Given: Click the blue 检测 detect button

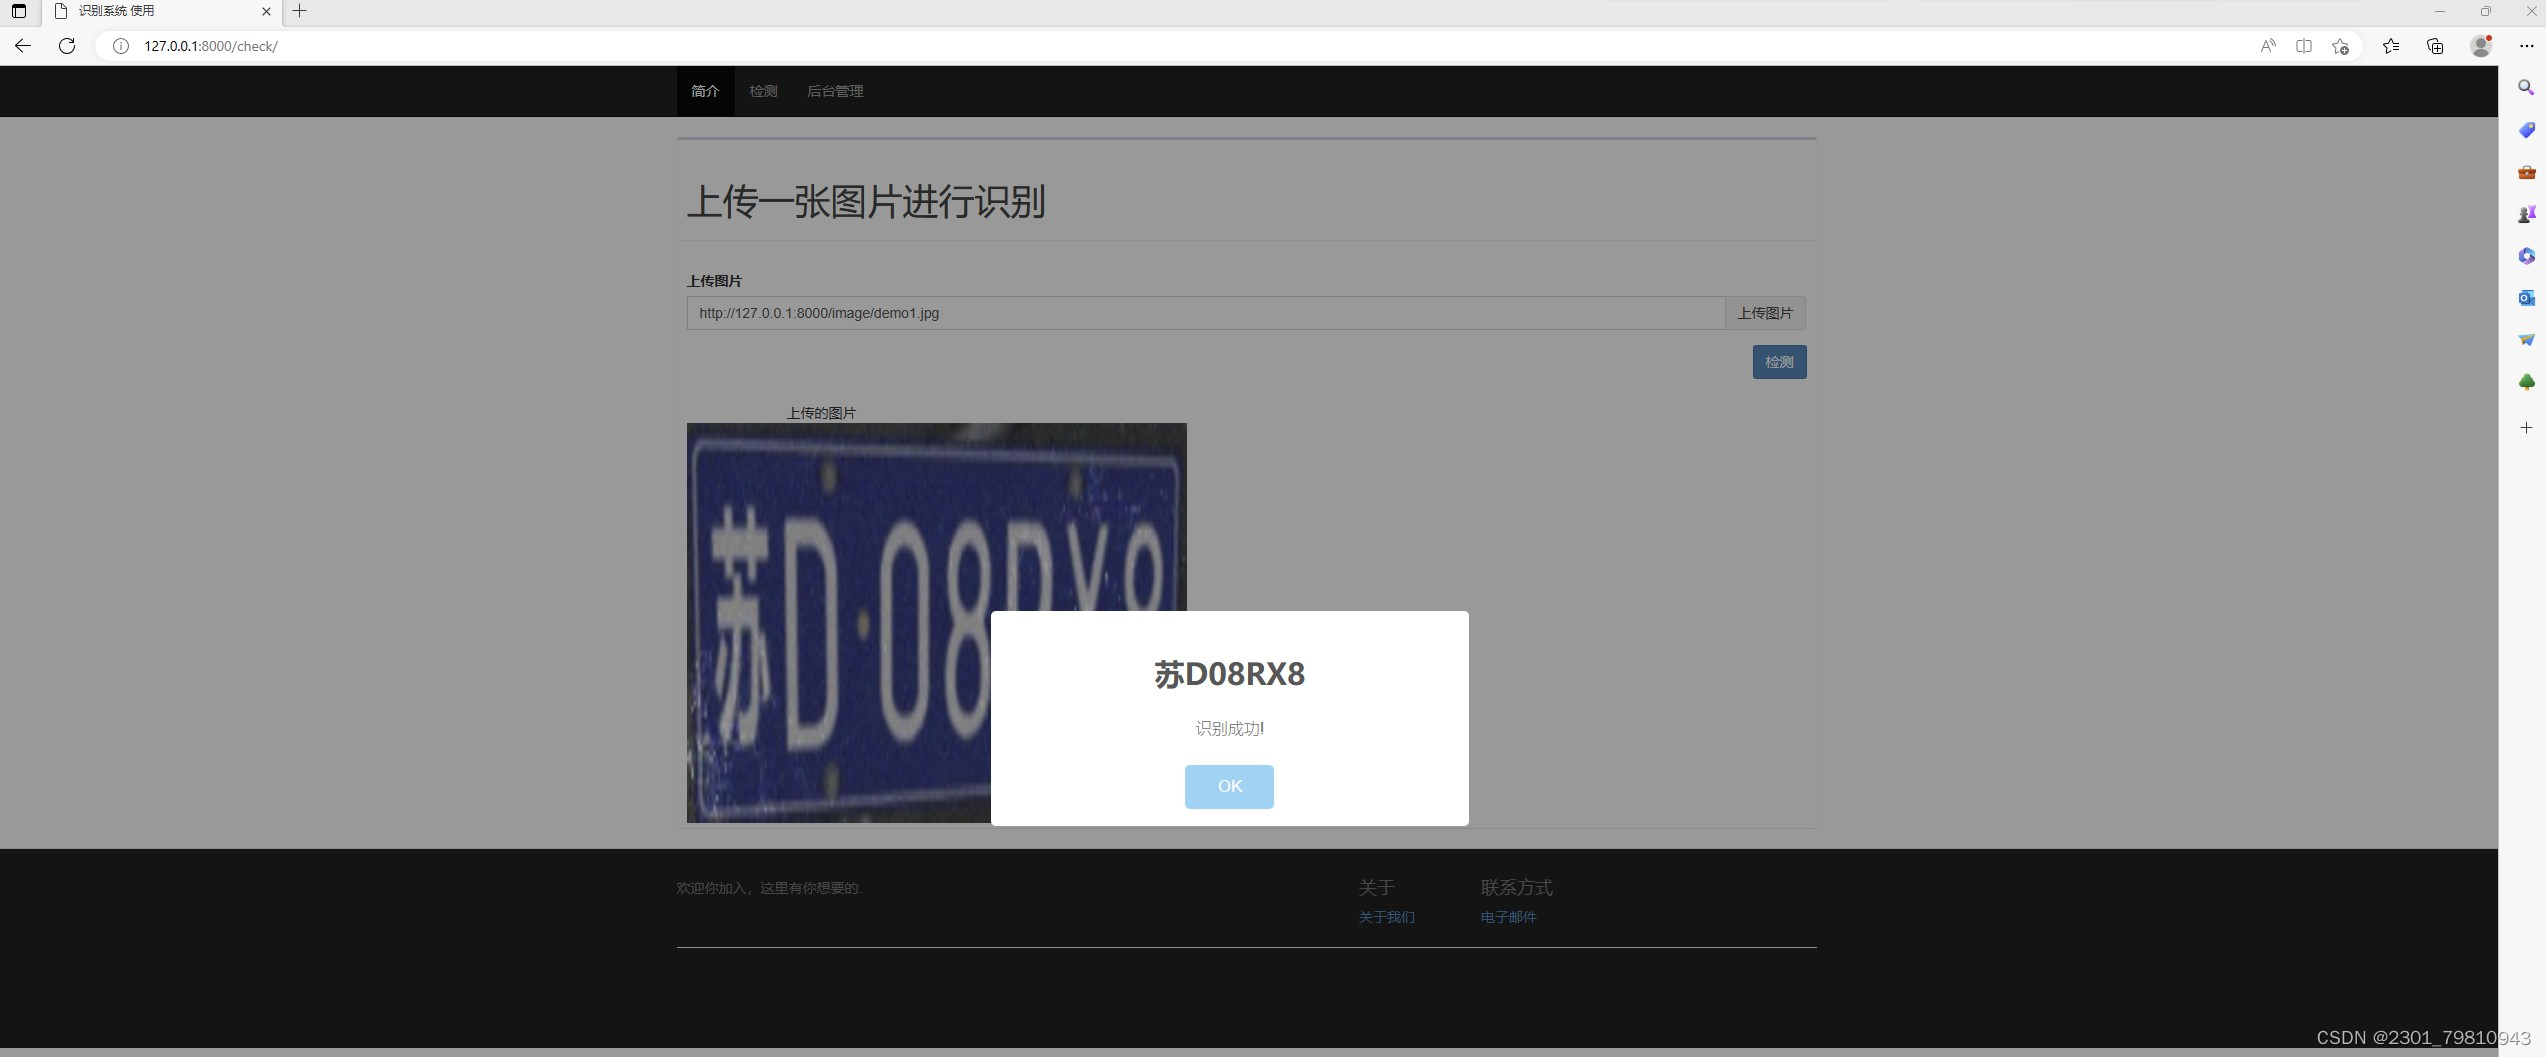Looking at the screenshot, I should pyautogui.click(x=1779, y=362).
